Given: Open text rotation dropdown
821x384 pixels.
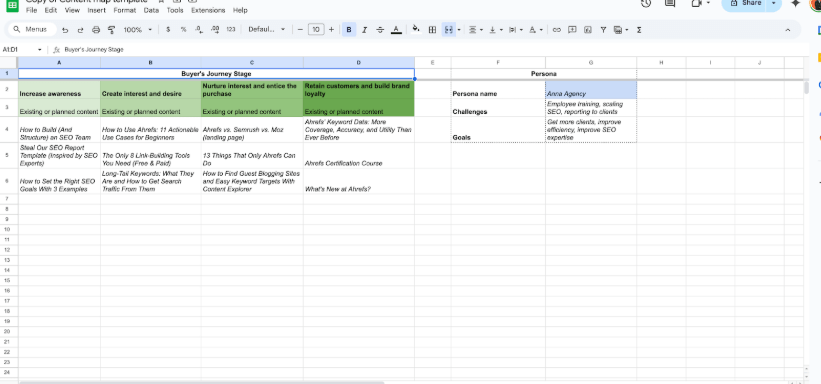Looking at the screenshot, I should pos(536,30).
